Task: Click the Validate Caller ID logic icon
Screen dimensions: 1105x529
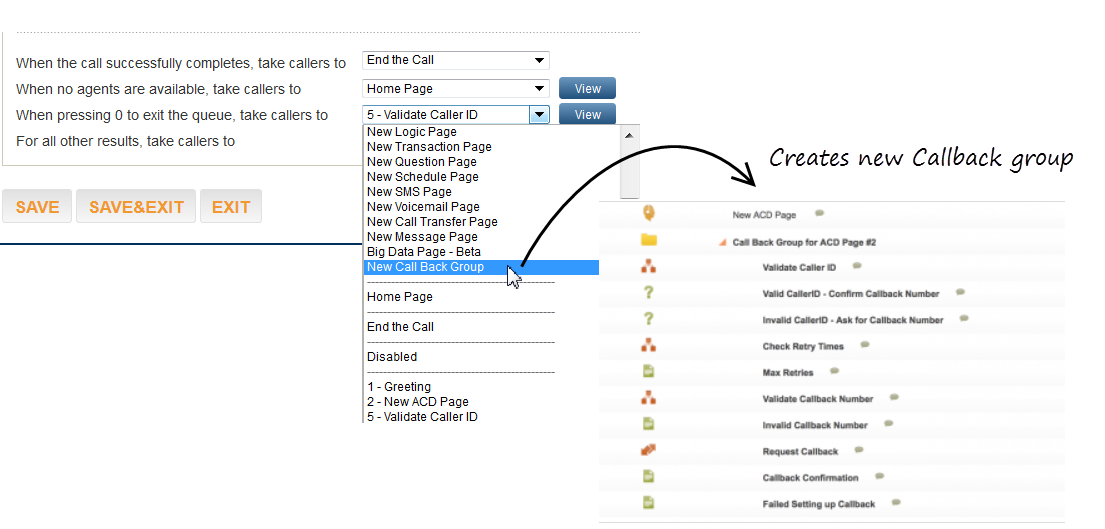Action: pyautogui.click(x=648, y=267)
